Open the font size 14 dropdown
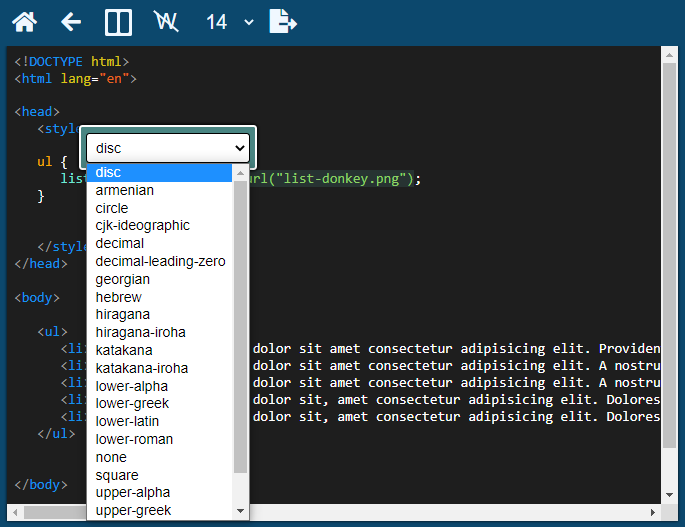The height and width of the screenshot is (527, 685). click(230, 22)
